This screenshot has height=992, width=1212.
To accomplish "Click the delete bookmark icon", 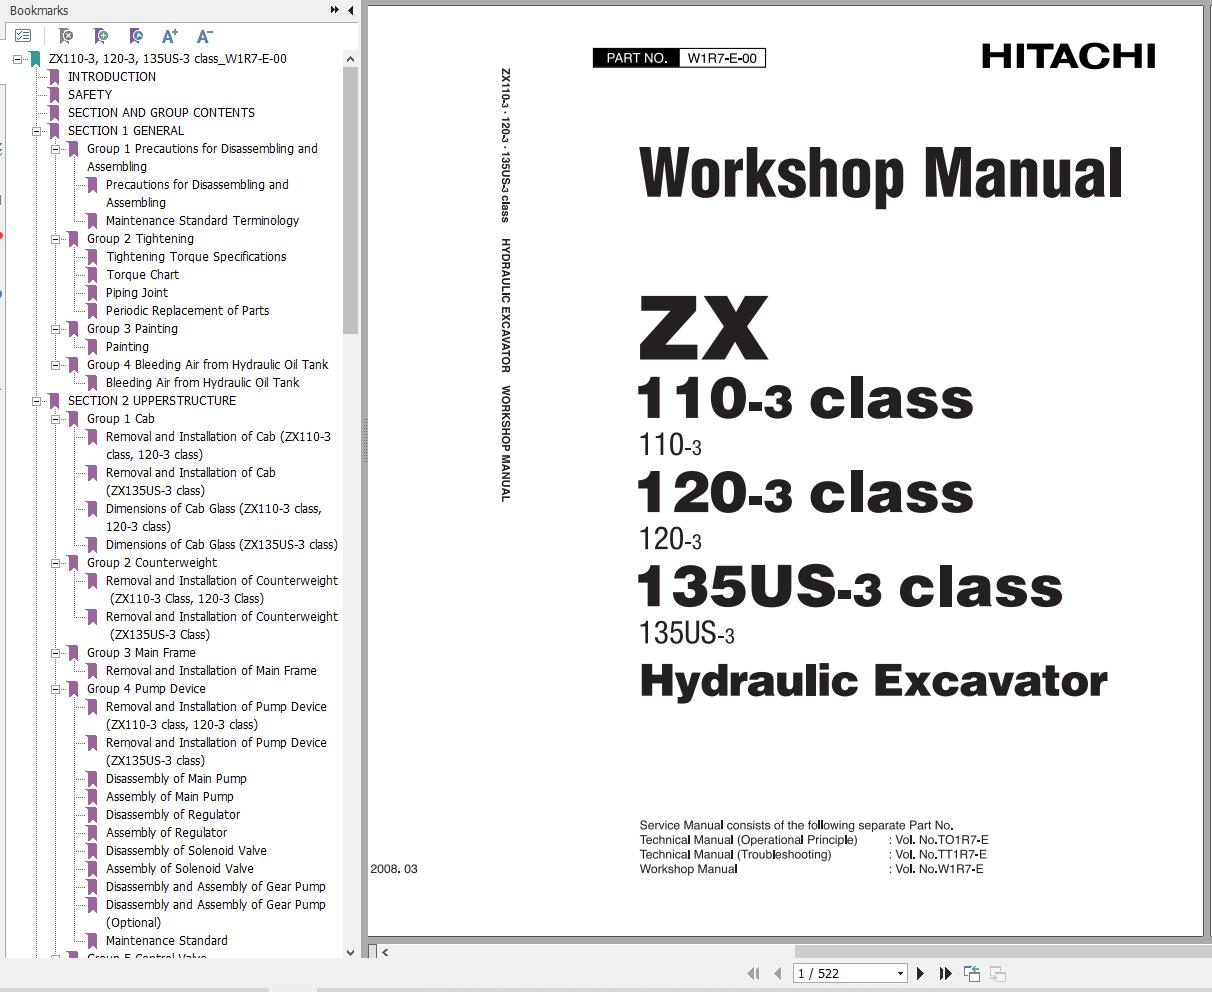I will coord(66,36).
